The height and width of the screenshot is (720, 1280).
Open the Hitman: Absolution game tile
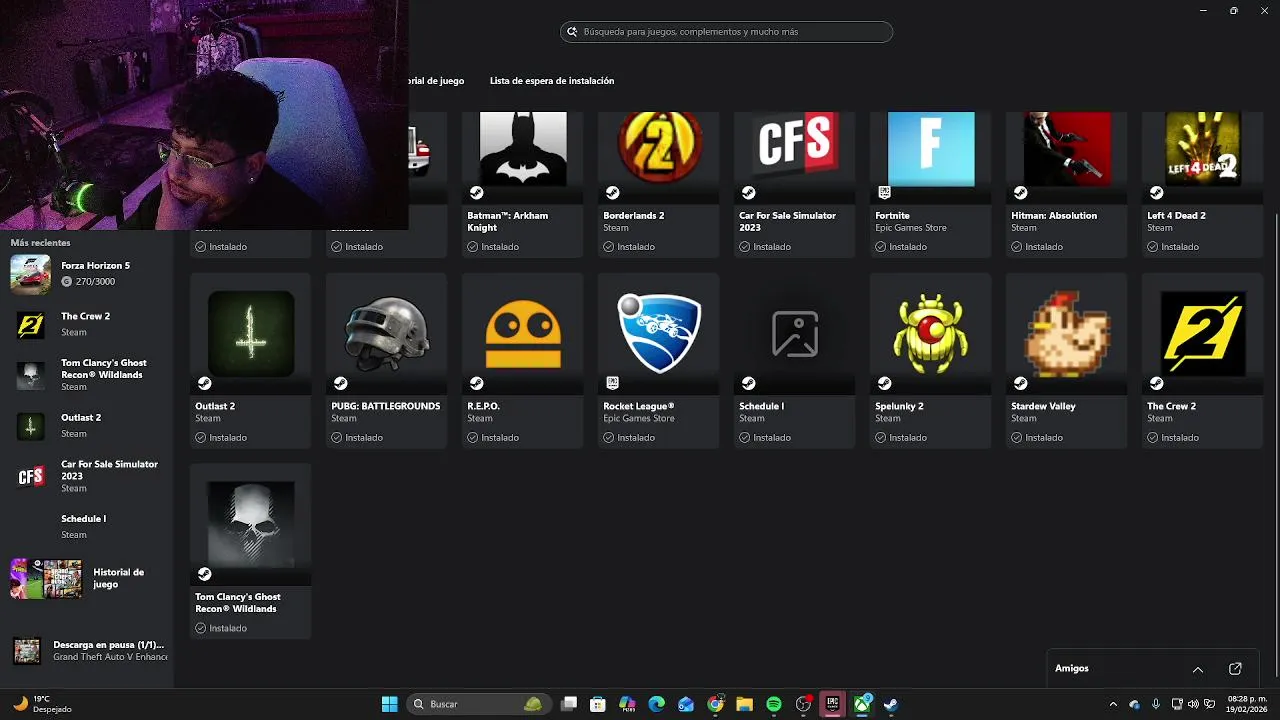[x=1066, y=184]
